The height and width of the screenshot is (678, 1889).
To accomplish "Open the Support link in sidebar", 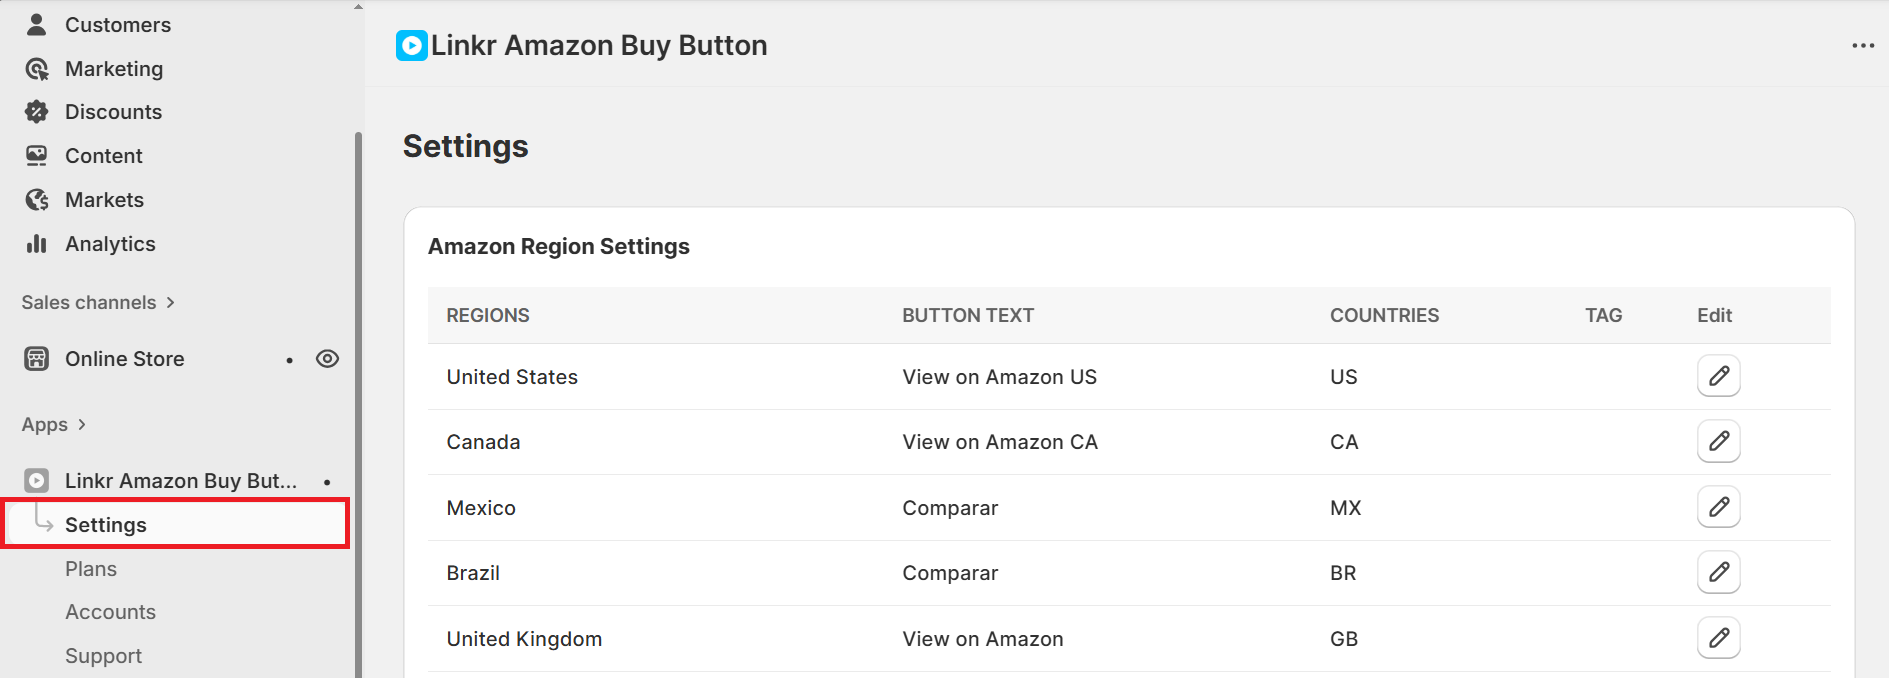I will coord(103,656).
